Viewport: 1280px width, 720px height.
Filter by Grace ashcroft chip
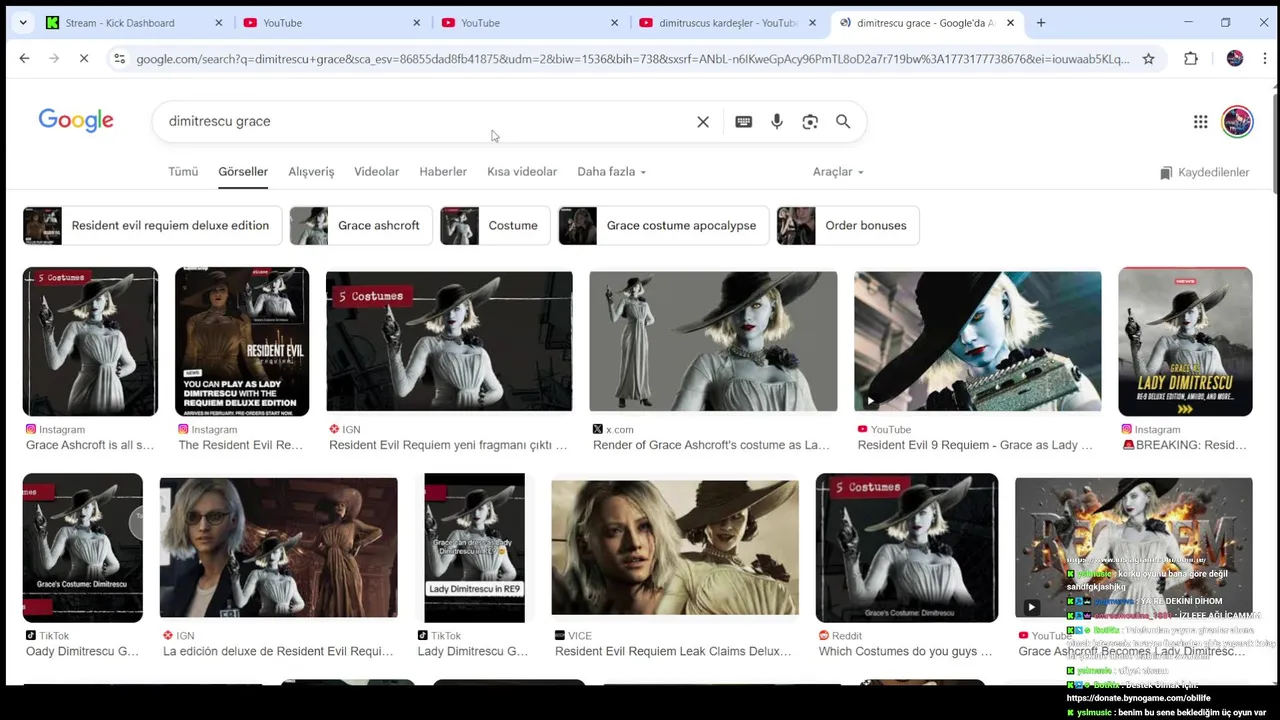click(361, 226)
